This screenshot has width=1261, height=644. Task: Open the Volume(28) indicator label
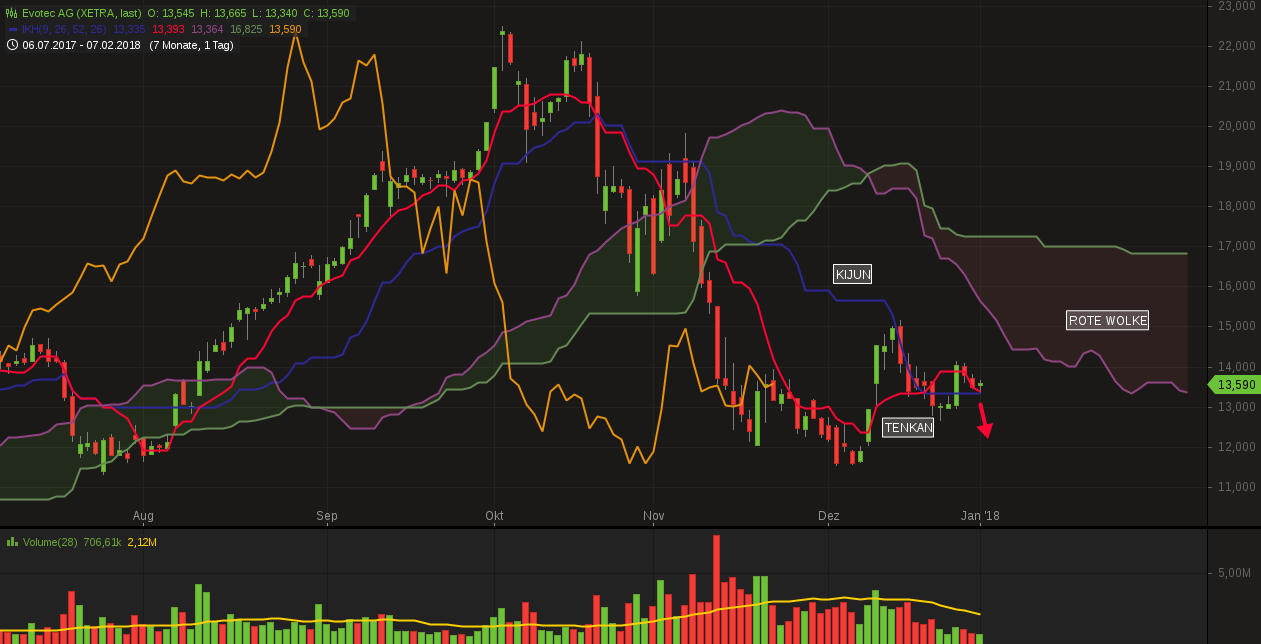pyautogui.click(x=50, y=542)
